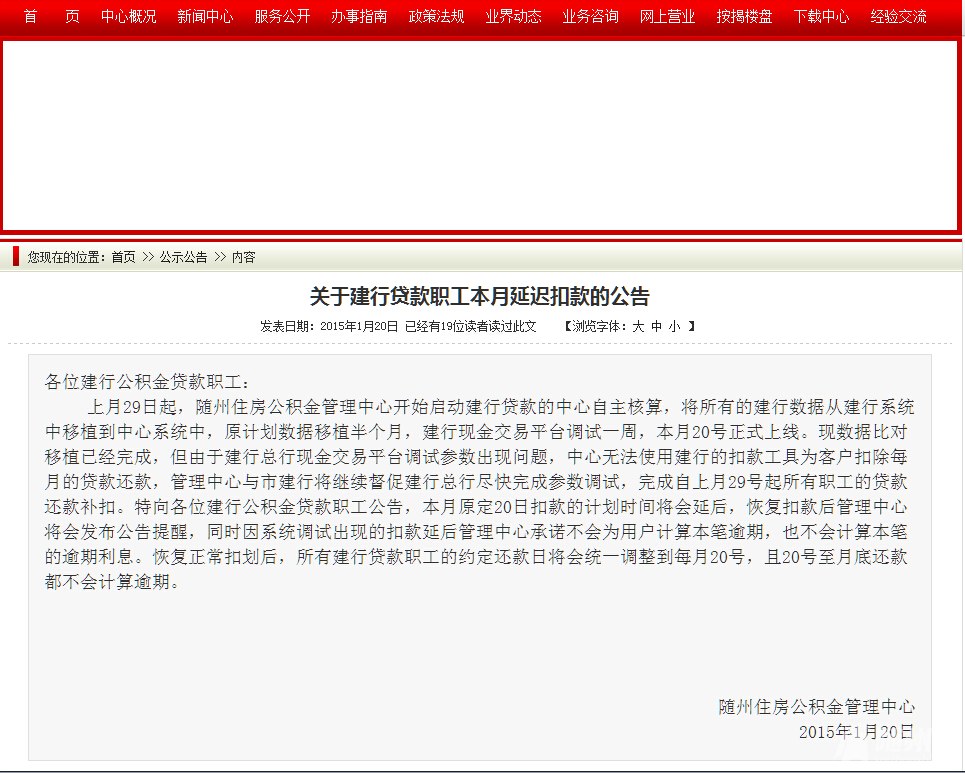
Task: Select 经验交流 in the top navigation
Action: (x=899, y=17)
